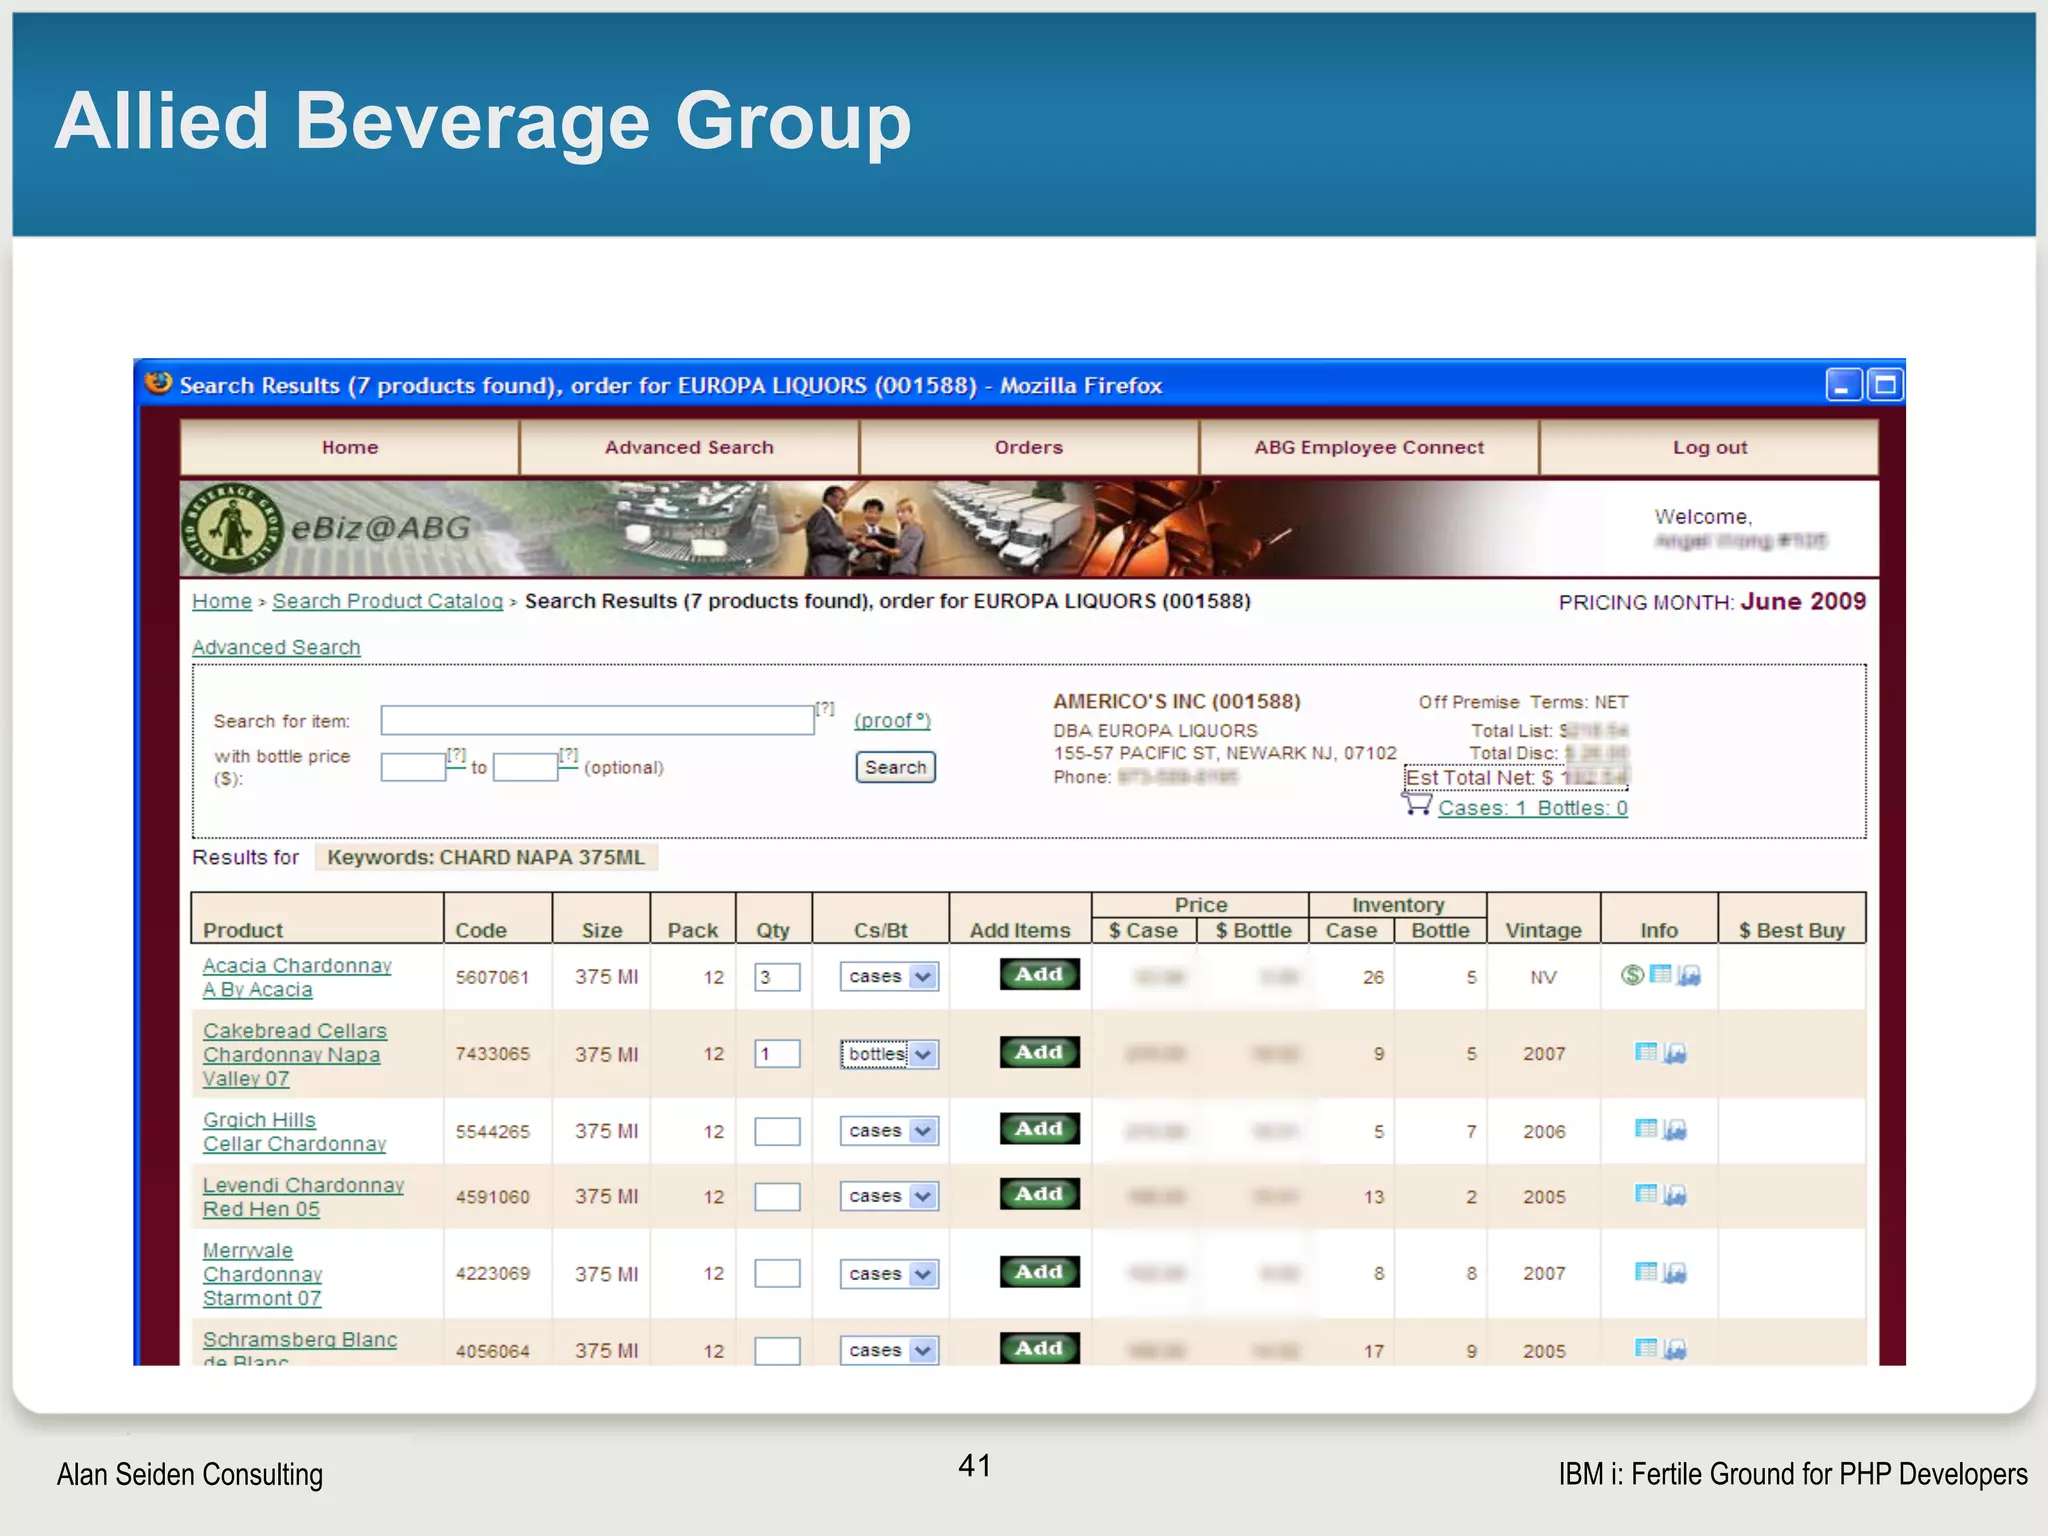The image size is (2048, 1536).
Task: Focus the Qty field for Merryvale Chardonnay
Action: 777,1273
